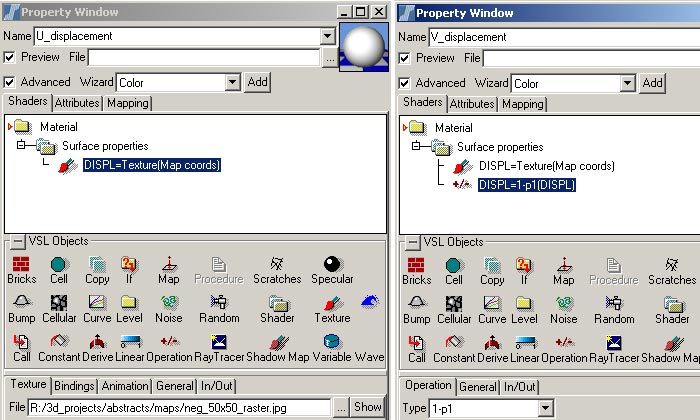This screenshot has height=420, width=700.
Task: Toggle Preview checkbox in V_displacement window
Action: click(404, 58)
